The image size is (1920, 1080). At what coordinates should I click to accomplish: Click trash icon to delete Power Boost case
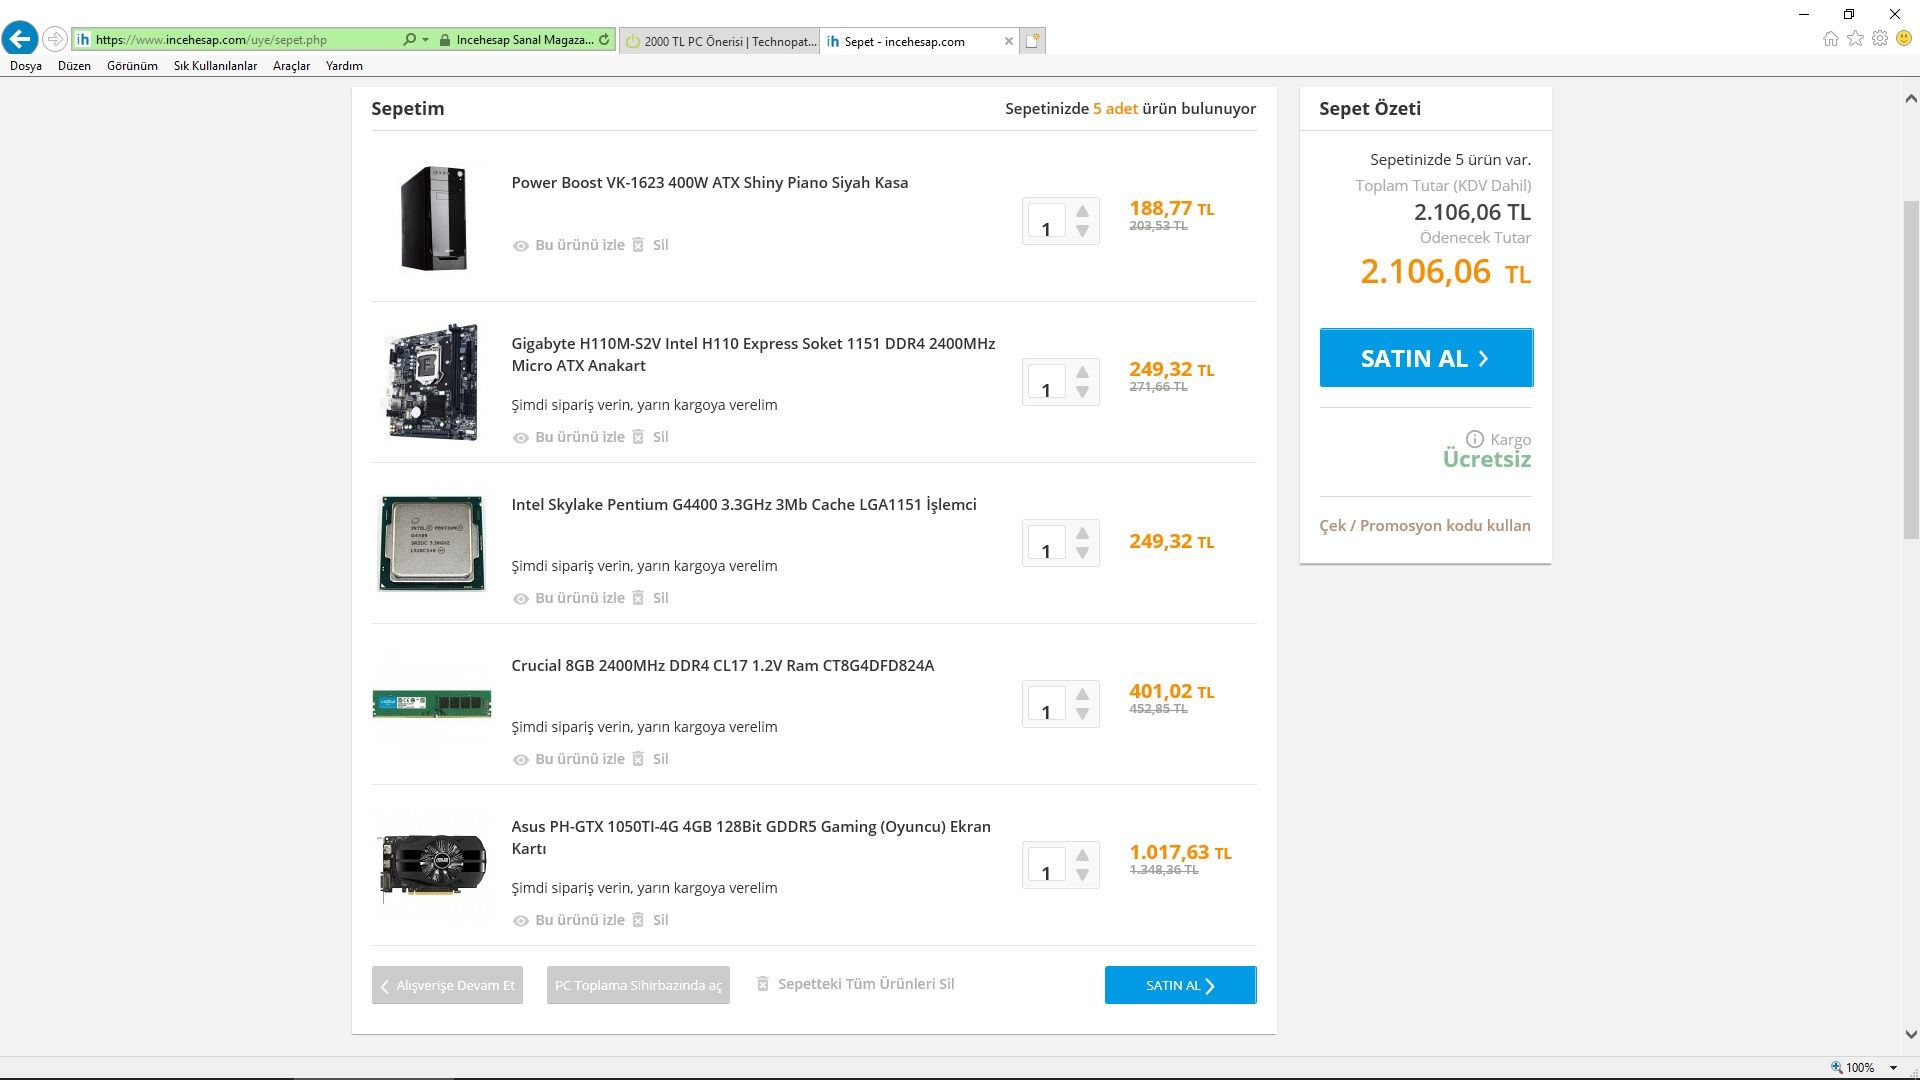click(x=638, y=245)
